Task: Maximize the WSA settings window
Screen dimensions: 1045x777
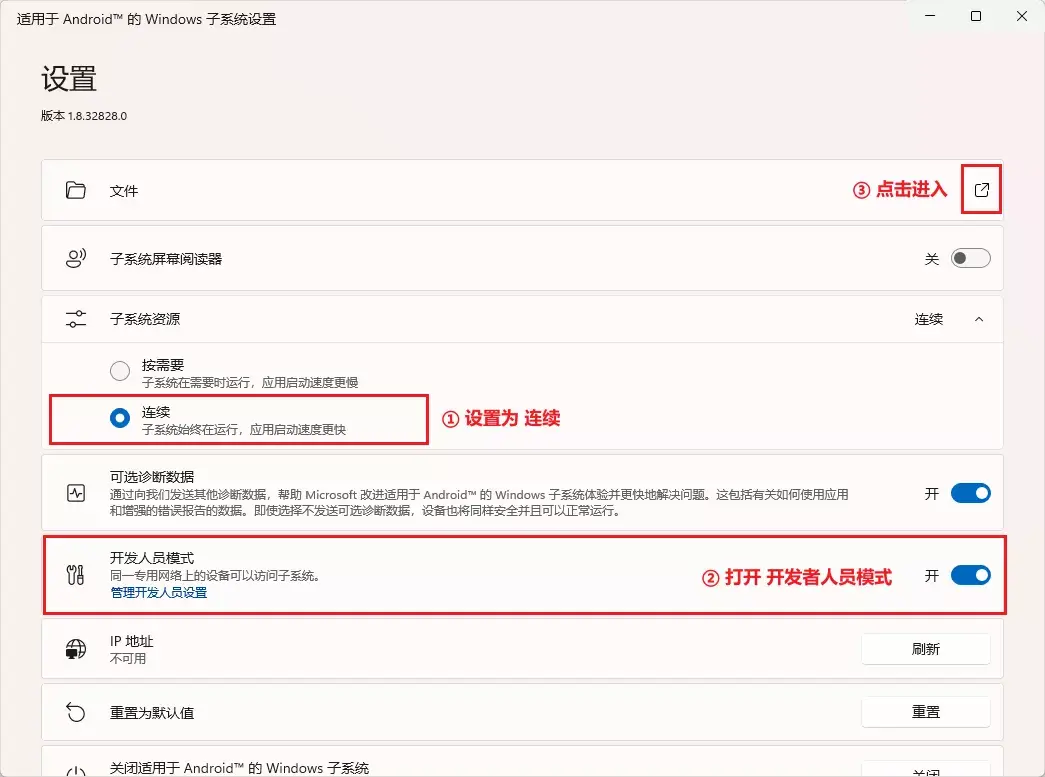Action: coord(976,16)
